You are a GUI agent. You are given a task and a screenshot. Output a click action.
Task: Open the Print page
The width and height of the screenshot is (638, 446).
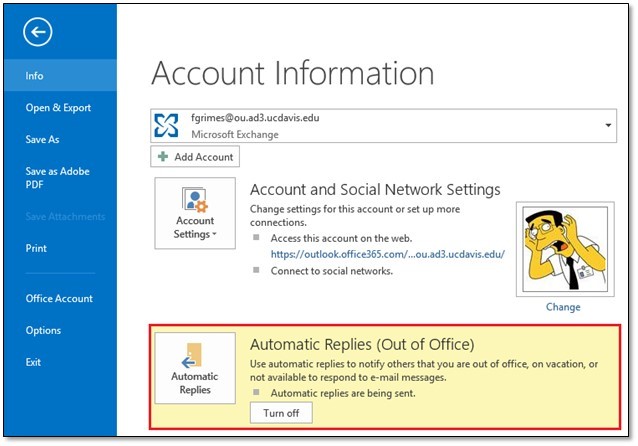[36, 248]
